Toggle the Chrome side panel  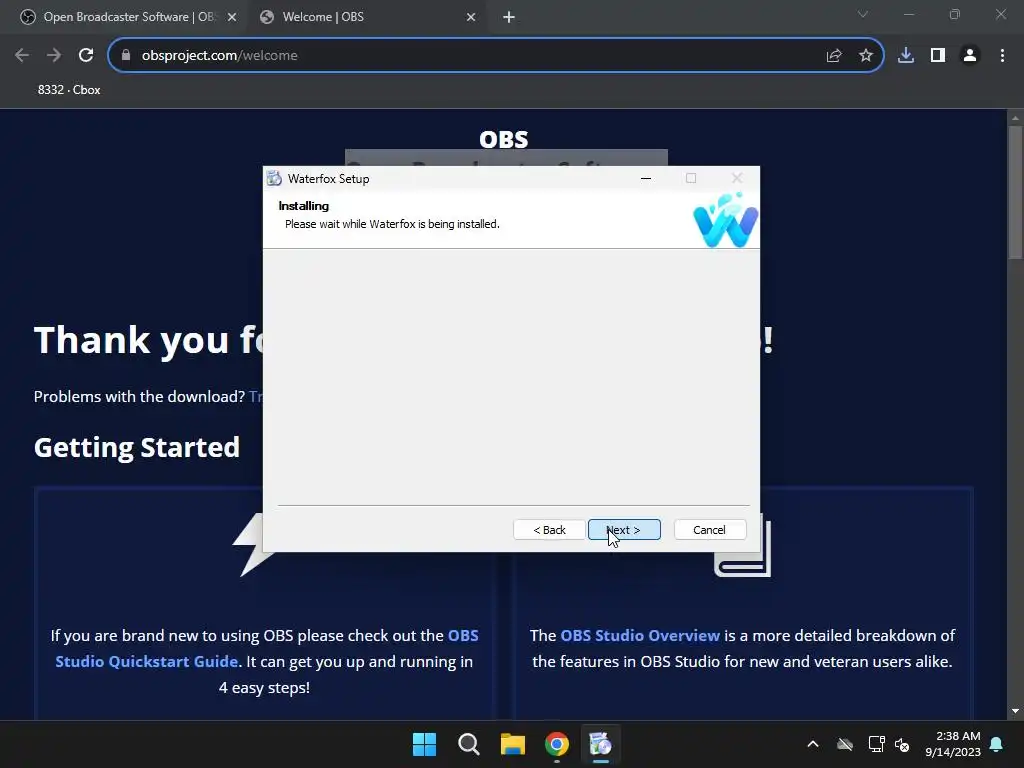click(x=938, y=56)
